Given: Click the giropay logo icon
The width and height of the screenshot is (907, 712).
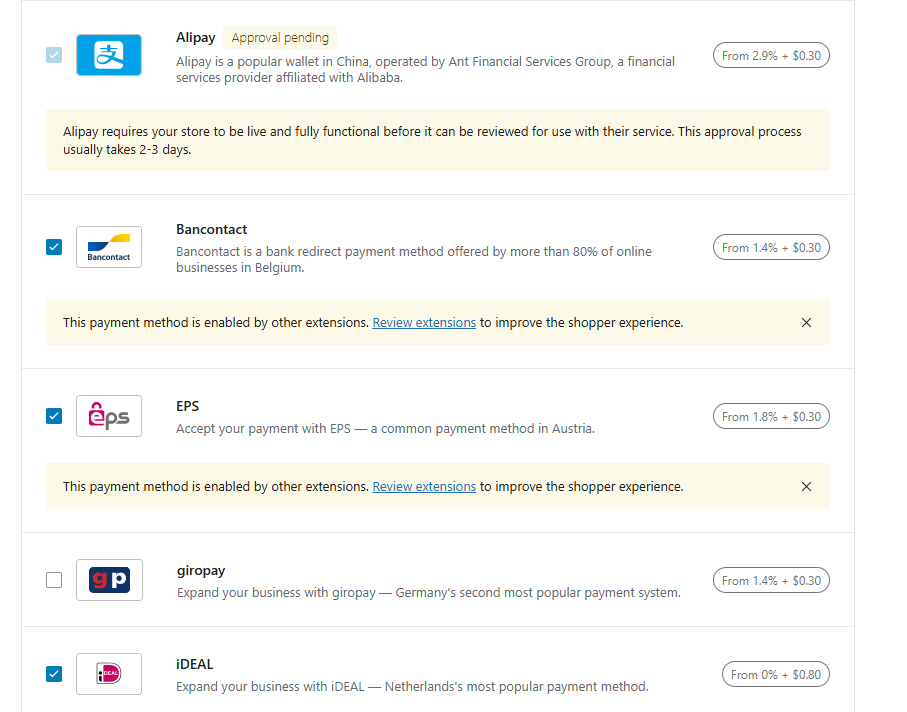Looking at the screenshot, I should [109, 580].
